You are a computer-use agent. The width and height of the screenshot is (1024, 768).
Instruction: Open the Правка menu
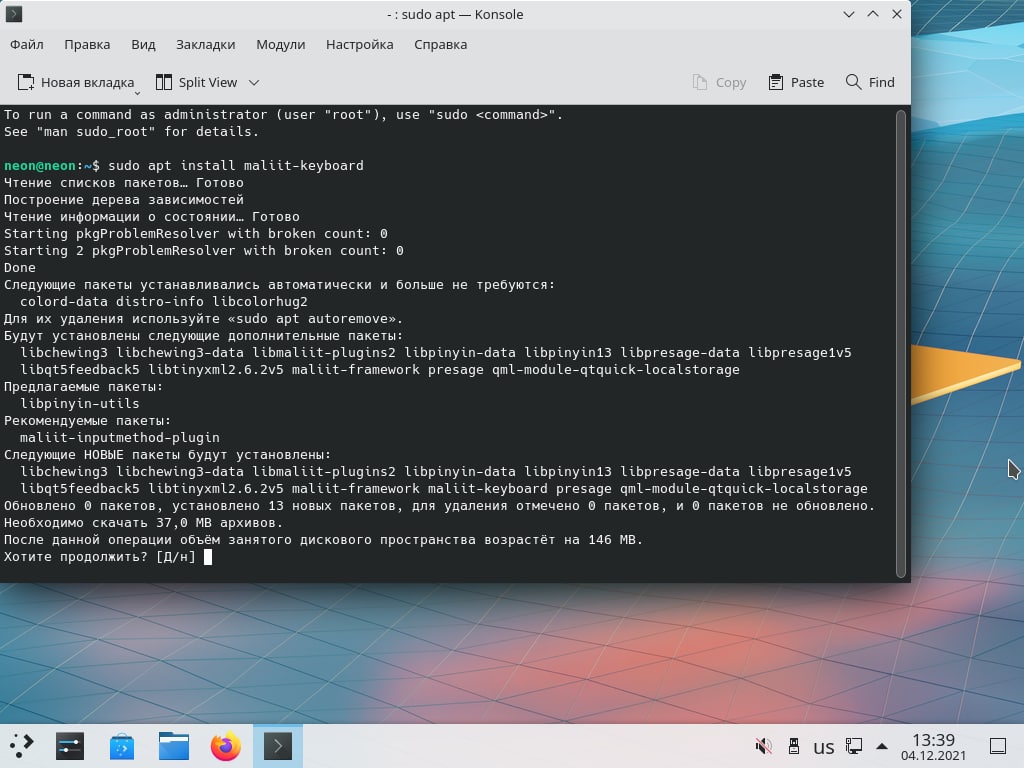click(x=87, y=44)
